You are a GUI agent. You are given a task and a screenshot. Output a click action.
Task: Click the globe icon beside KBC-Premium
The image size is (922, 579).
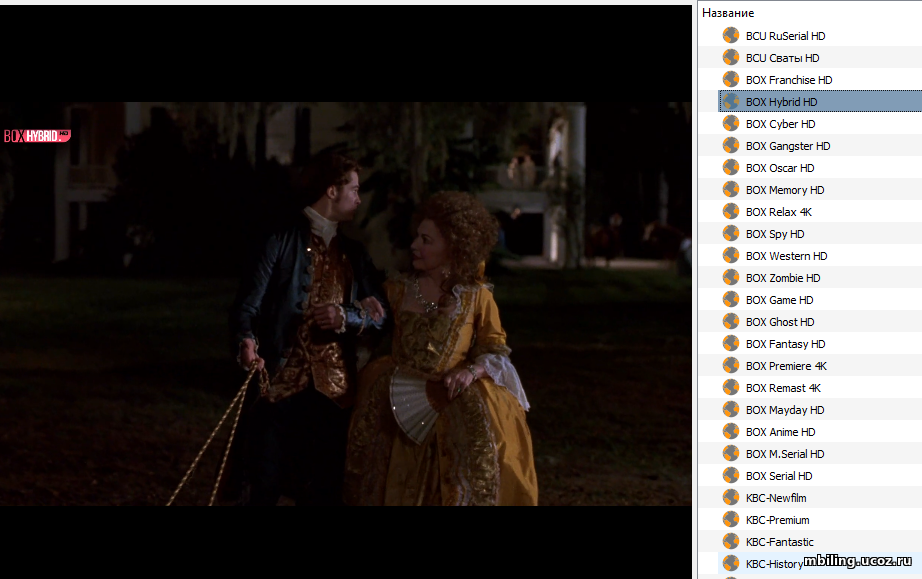point(731,520)
